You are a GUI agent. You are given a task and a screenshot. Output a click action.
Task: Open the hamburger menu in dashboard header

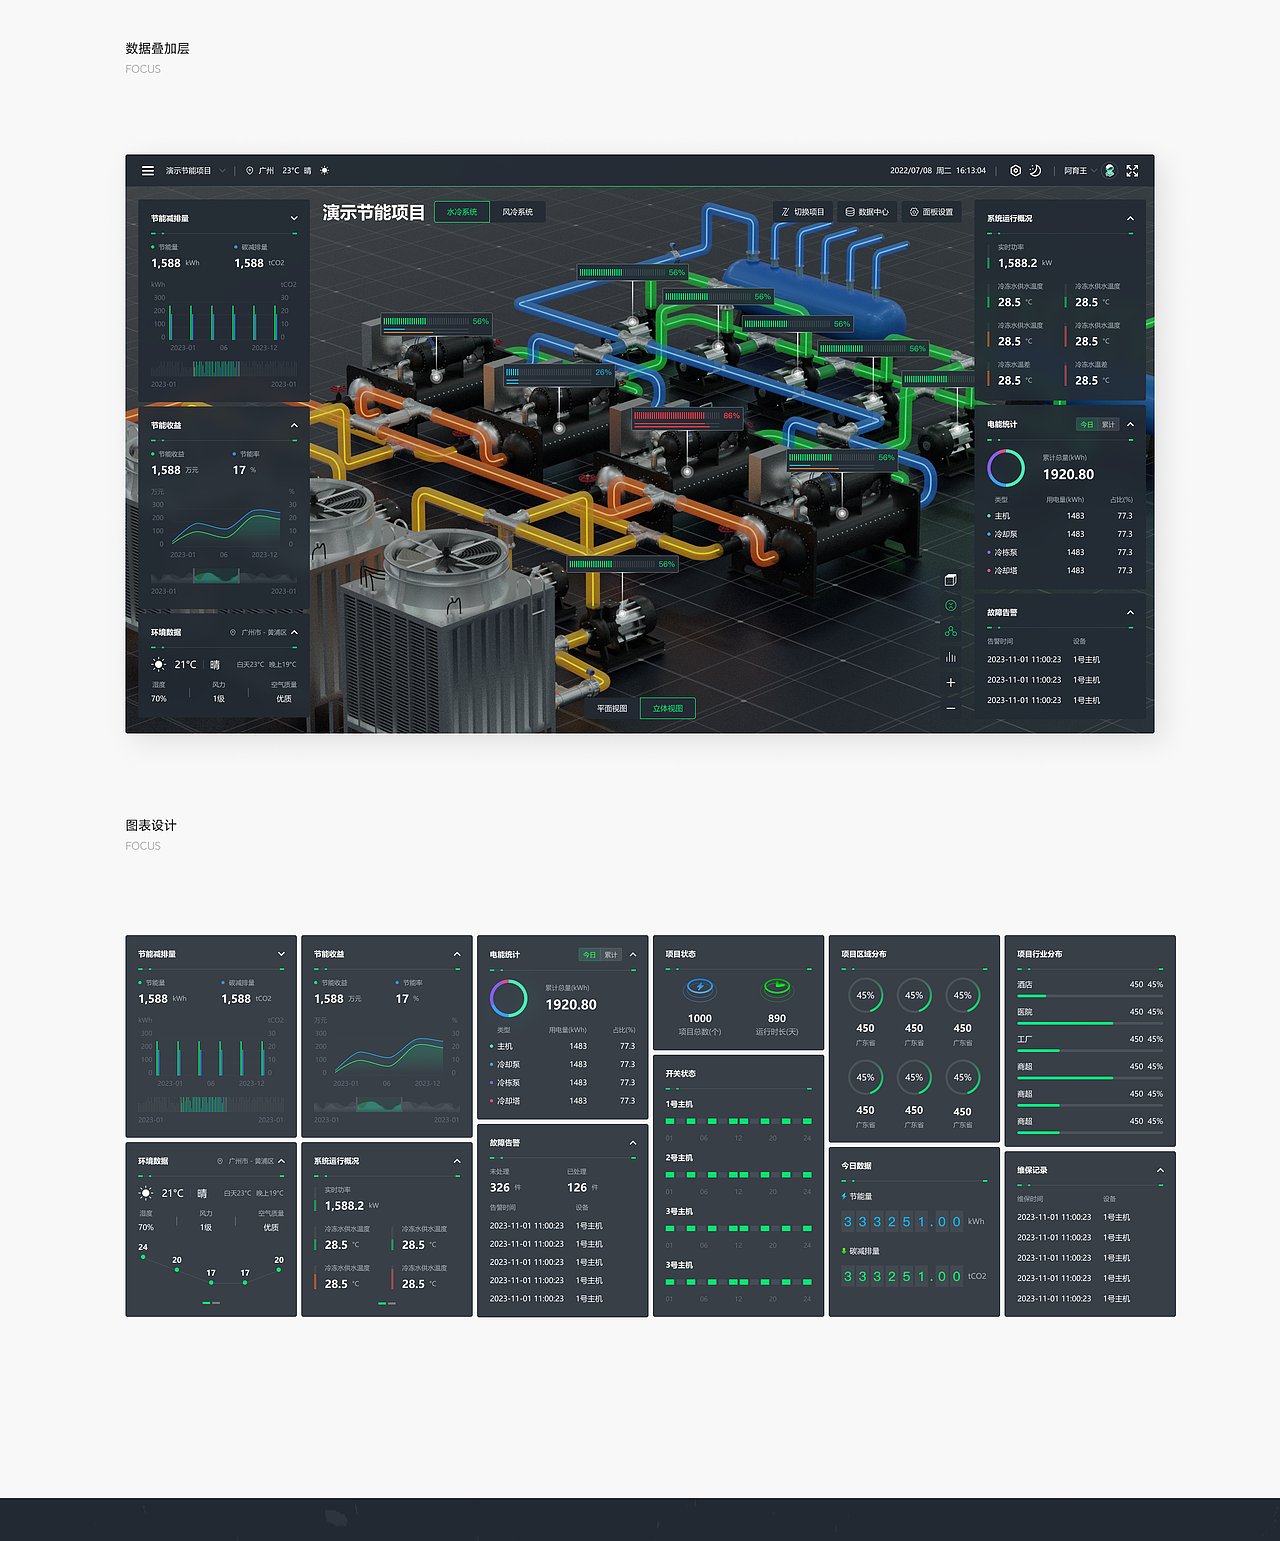148,171
